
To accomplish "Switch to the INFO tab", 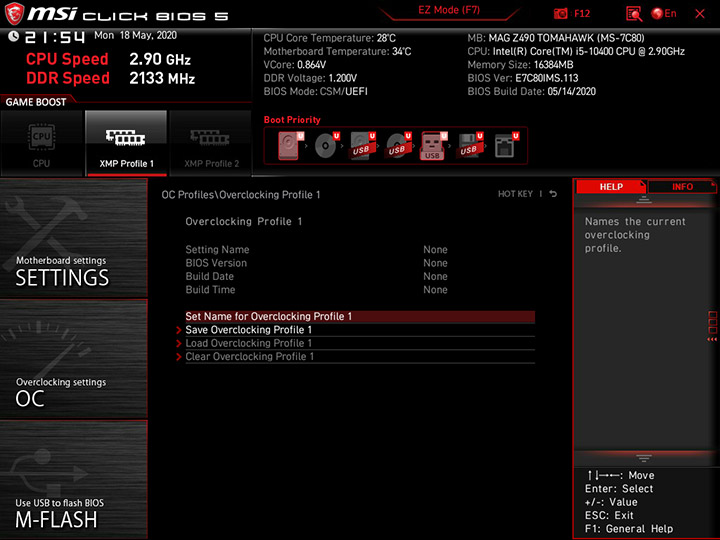I will pyautogui.click(x=682, y=186).
